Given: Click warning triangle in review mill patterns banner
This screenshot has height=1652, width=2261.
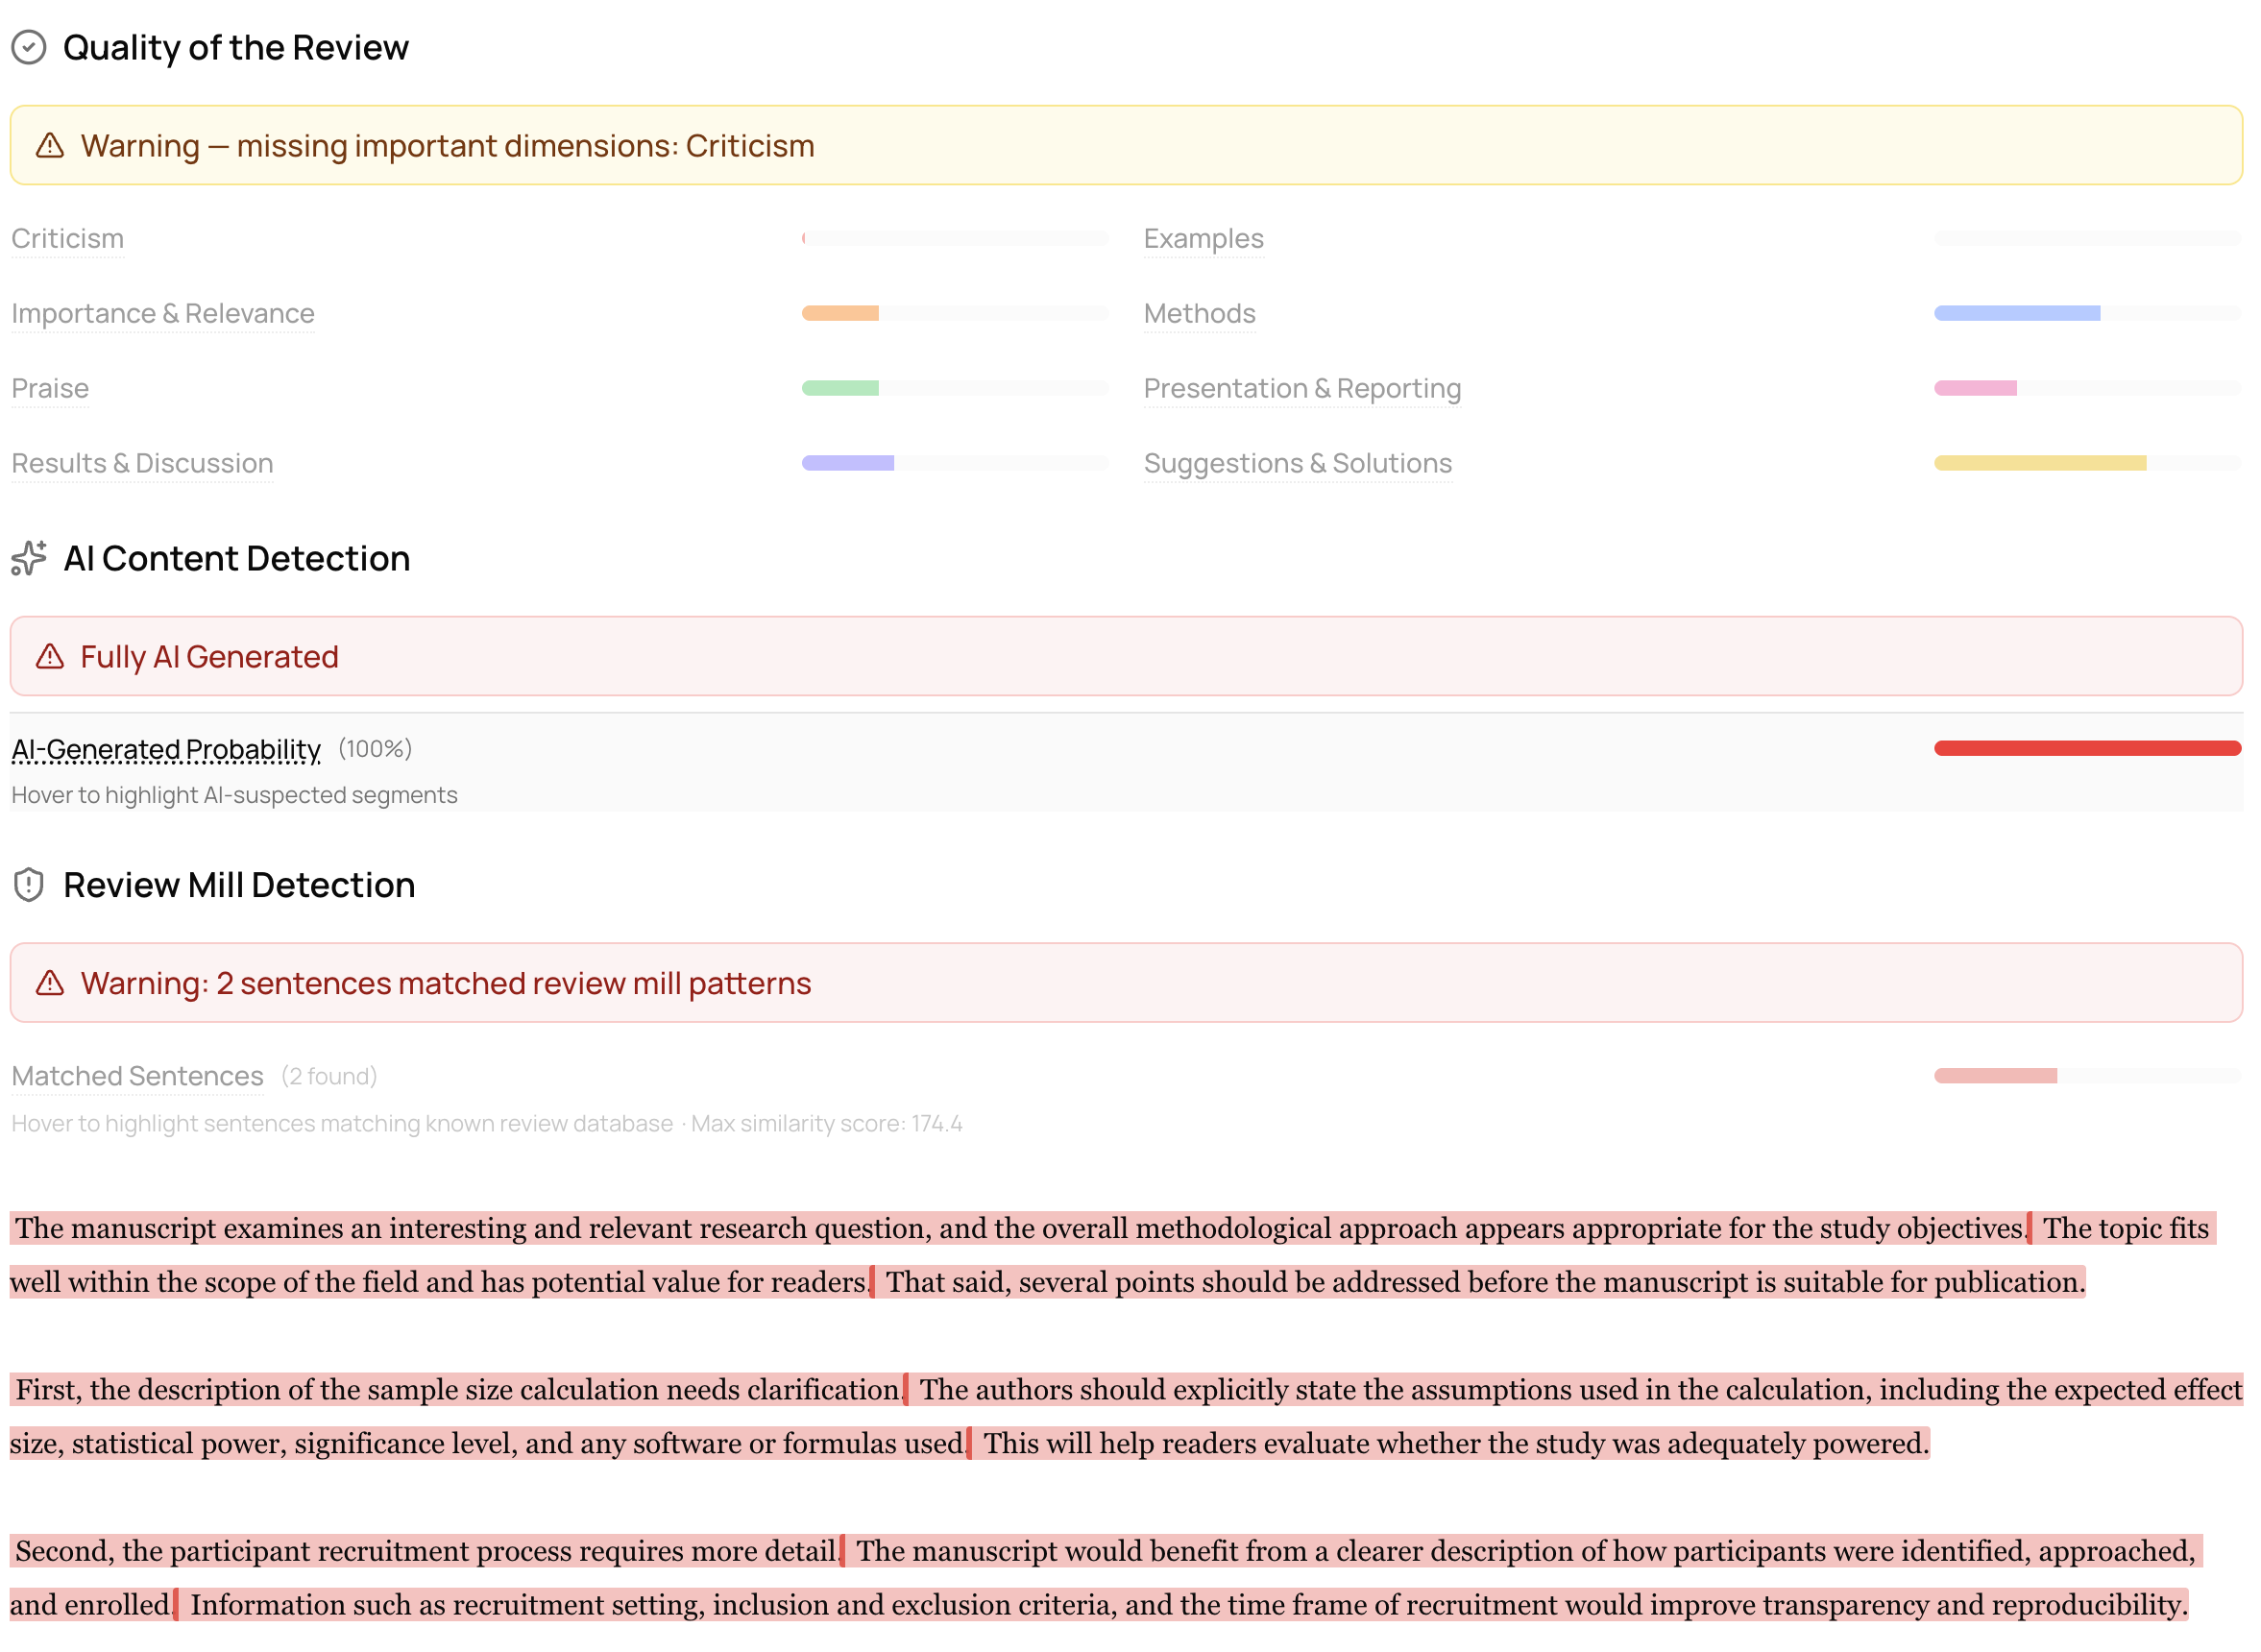Looking at the screenshot, I should point(50,983).
